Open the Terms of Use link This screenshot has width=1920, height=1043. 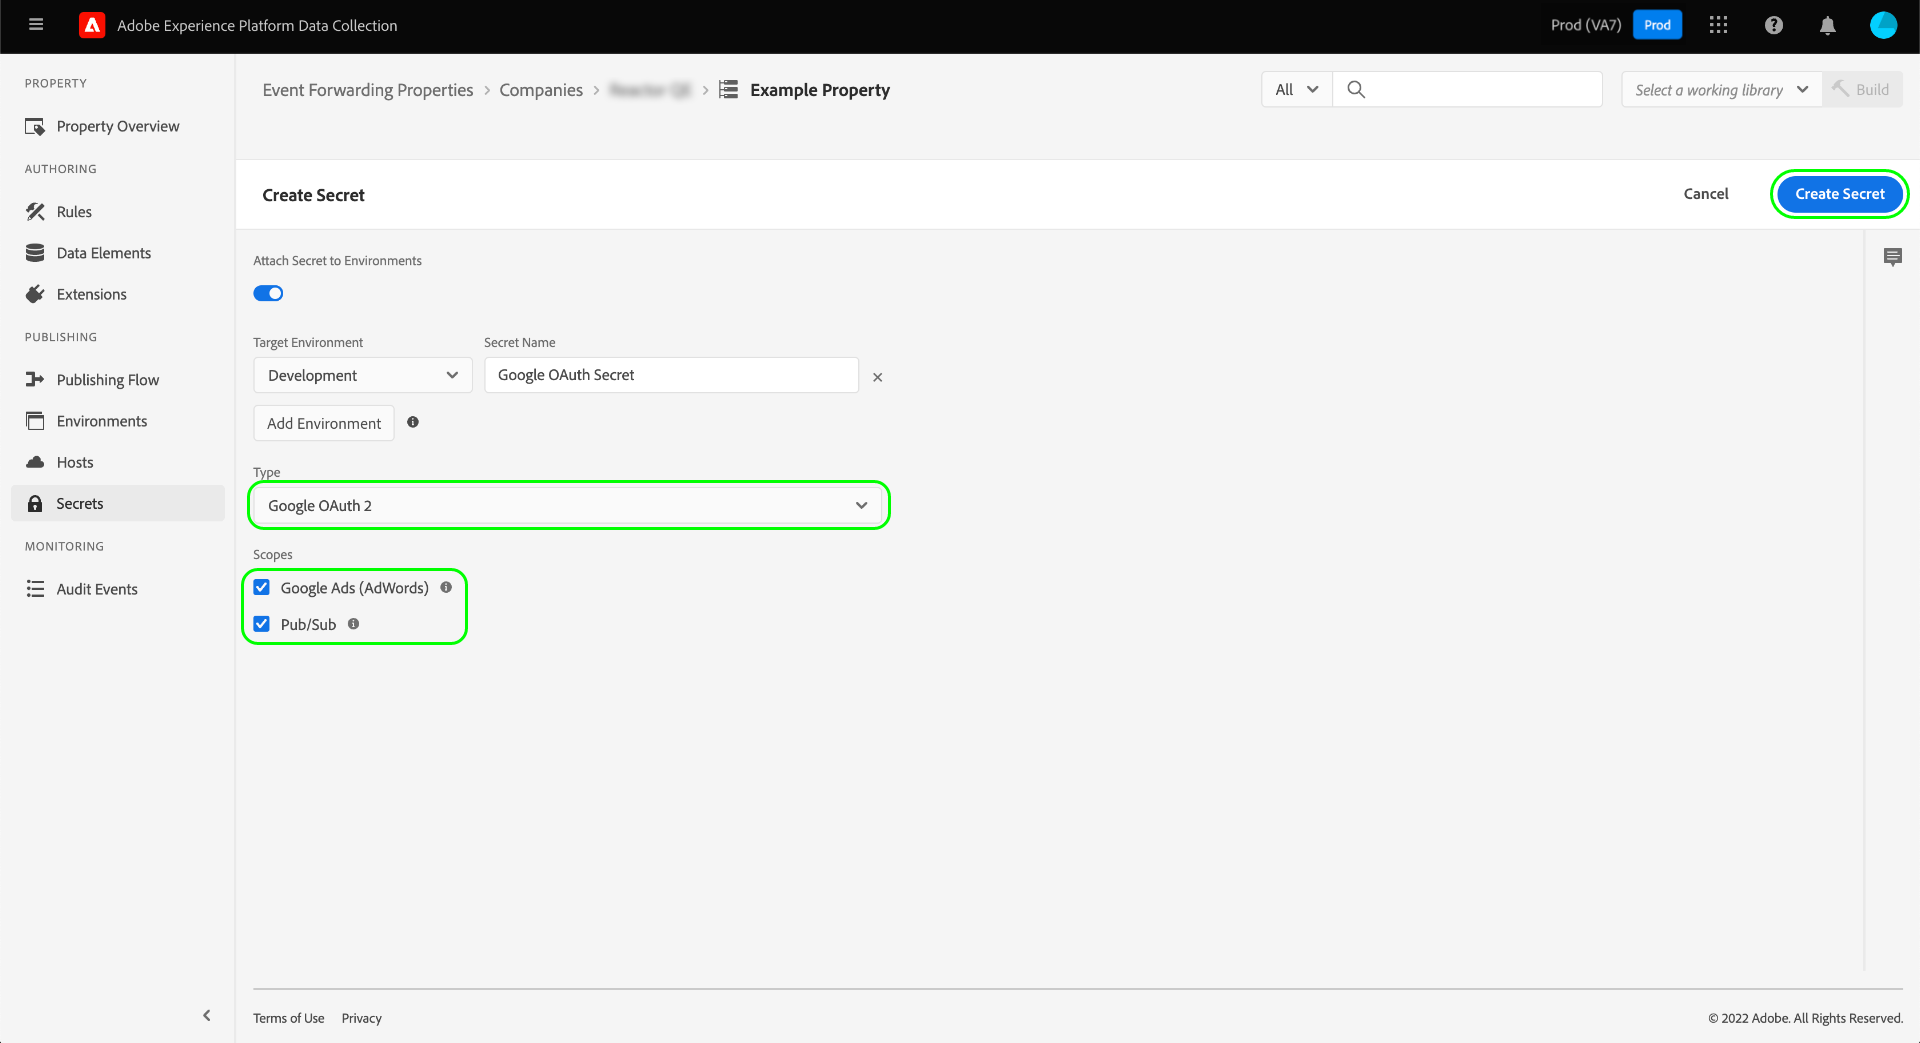click(289, 1018)
